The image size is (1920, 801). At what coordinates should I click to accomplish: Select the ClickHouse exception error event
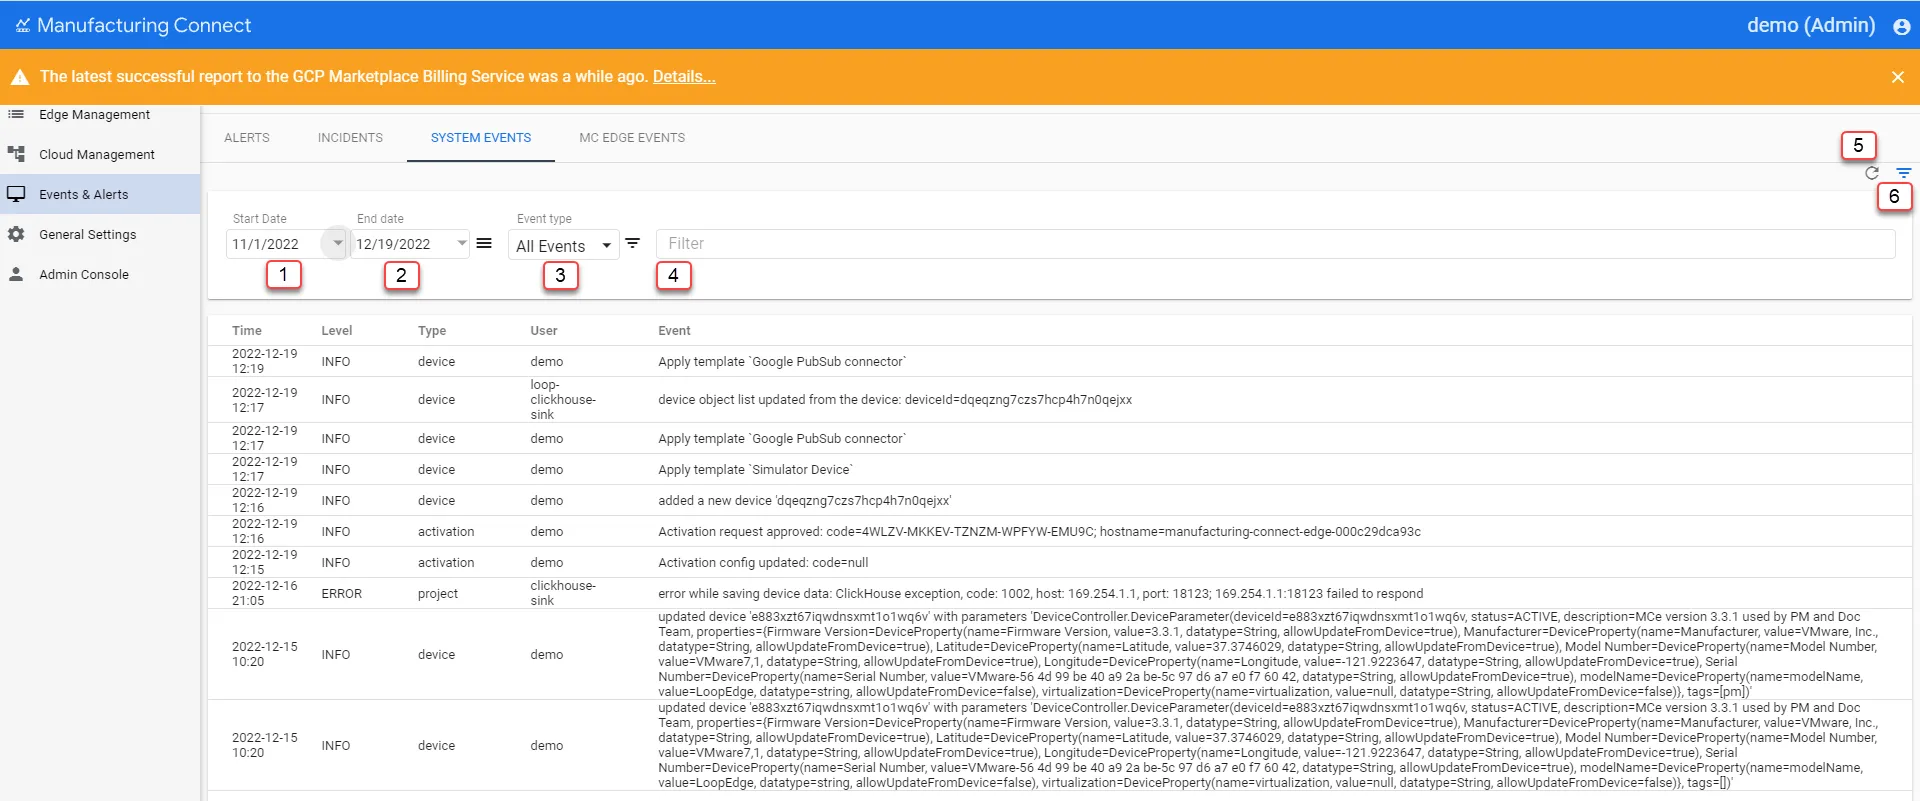1040,594
